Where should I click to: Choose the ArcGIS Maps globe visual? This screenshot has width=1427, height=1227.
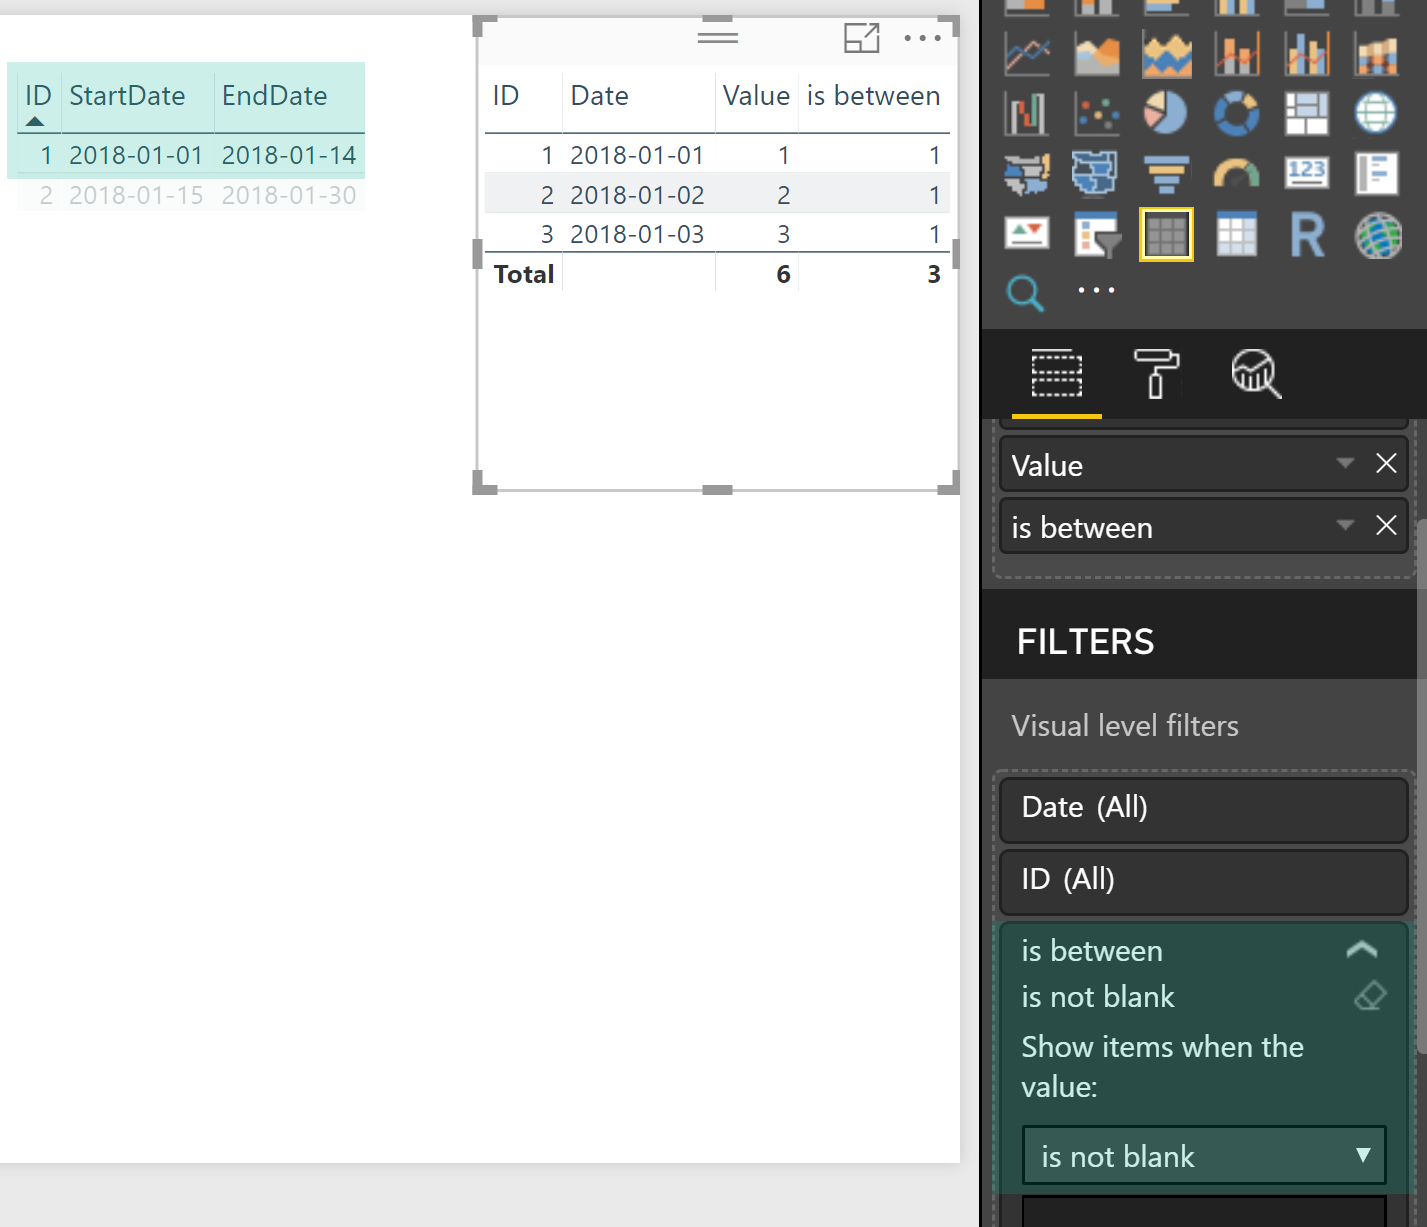point(1377,234)
